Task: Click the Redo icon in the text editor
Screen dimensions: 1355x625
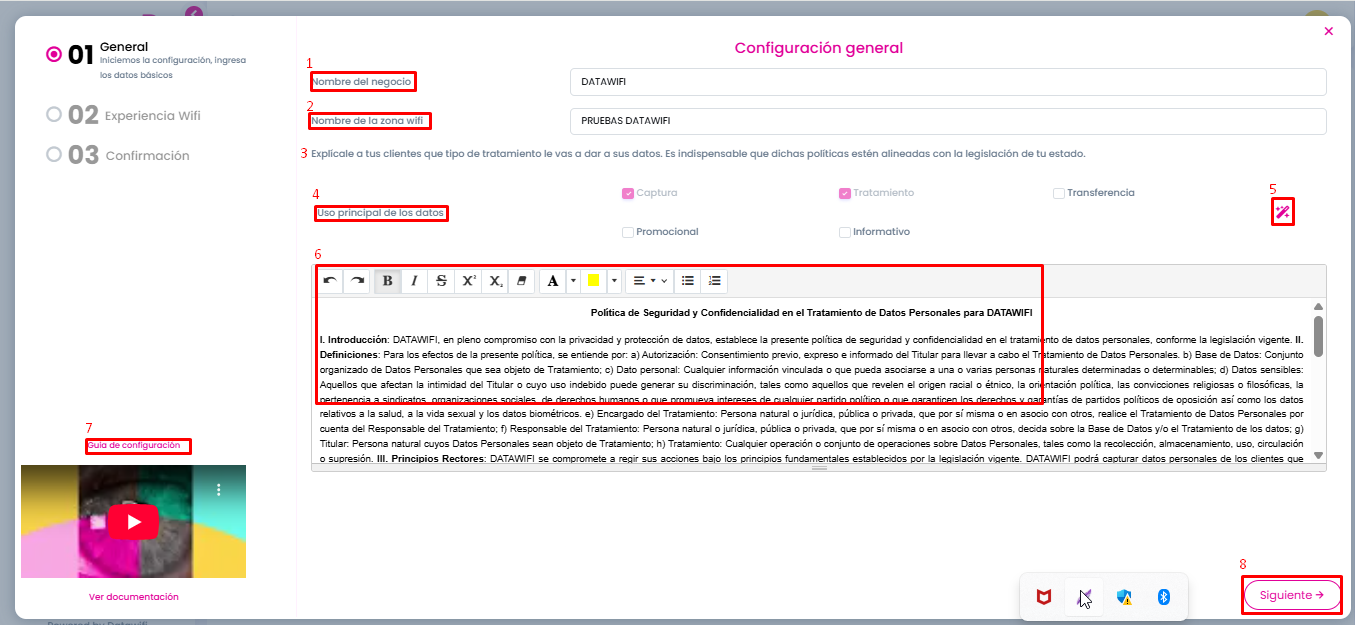Action: pyautogui.click(x=357, y=280)
